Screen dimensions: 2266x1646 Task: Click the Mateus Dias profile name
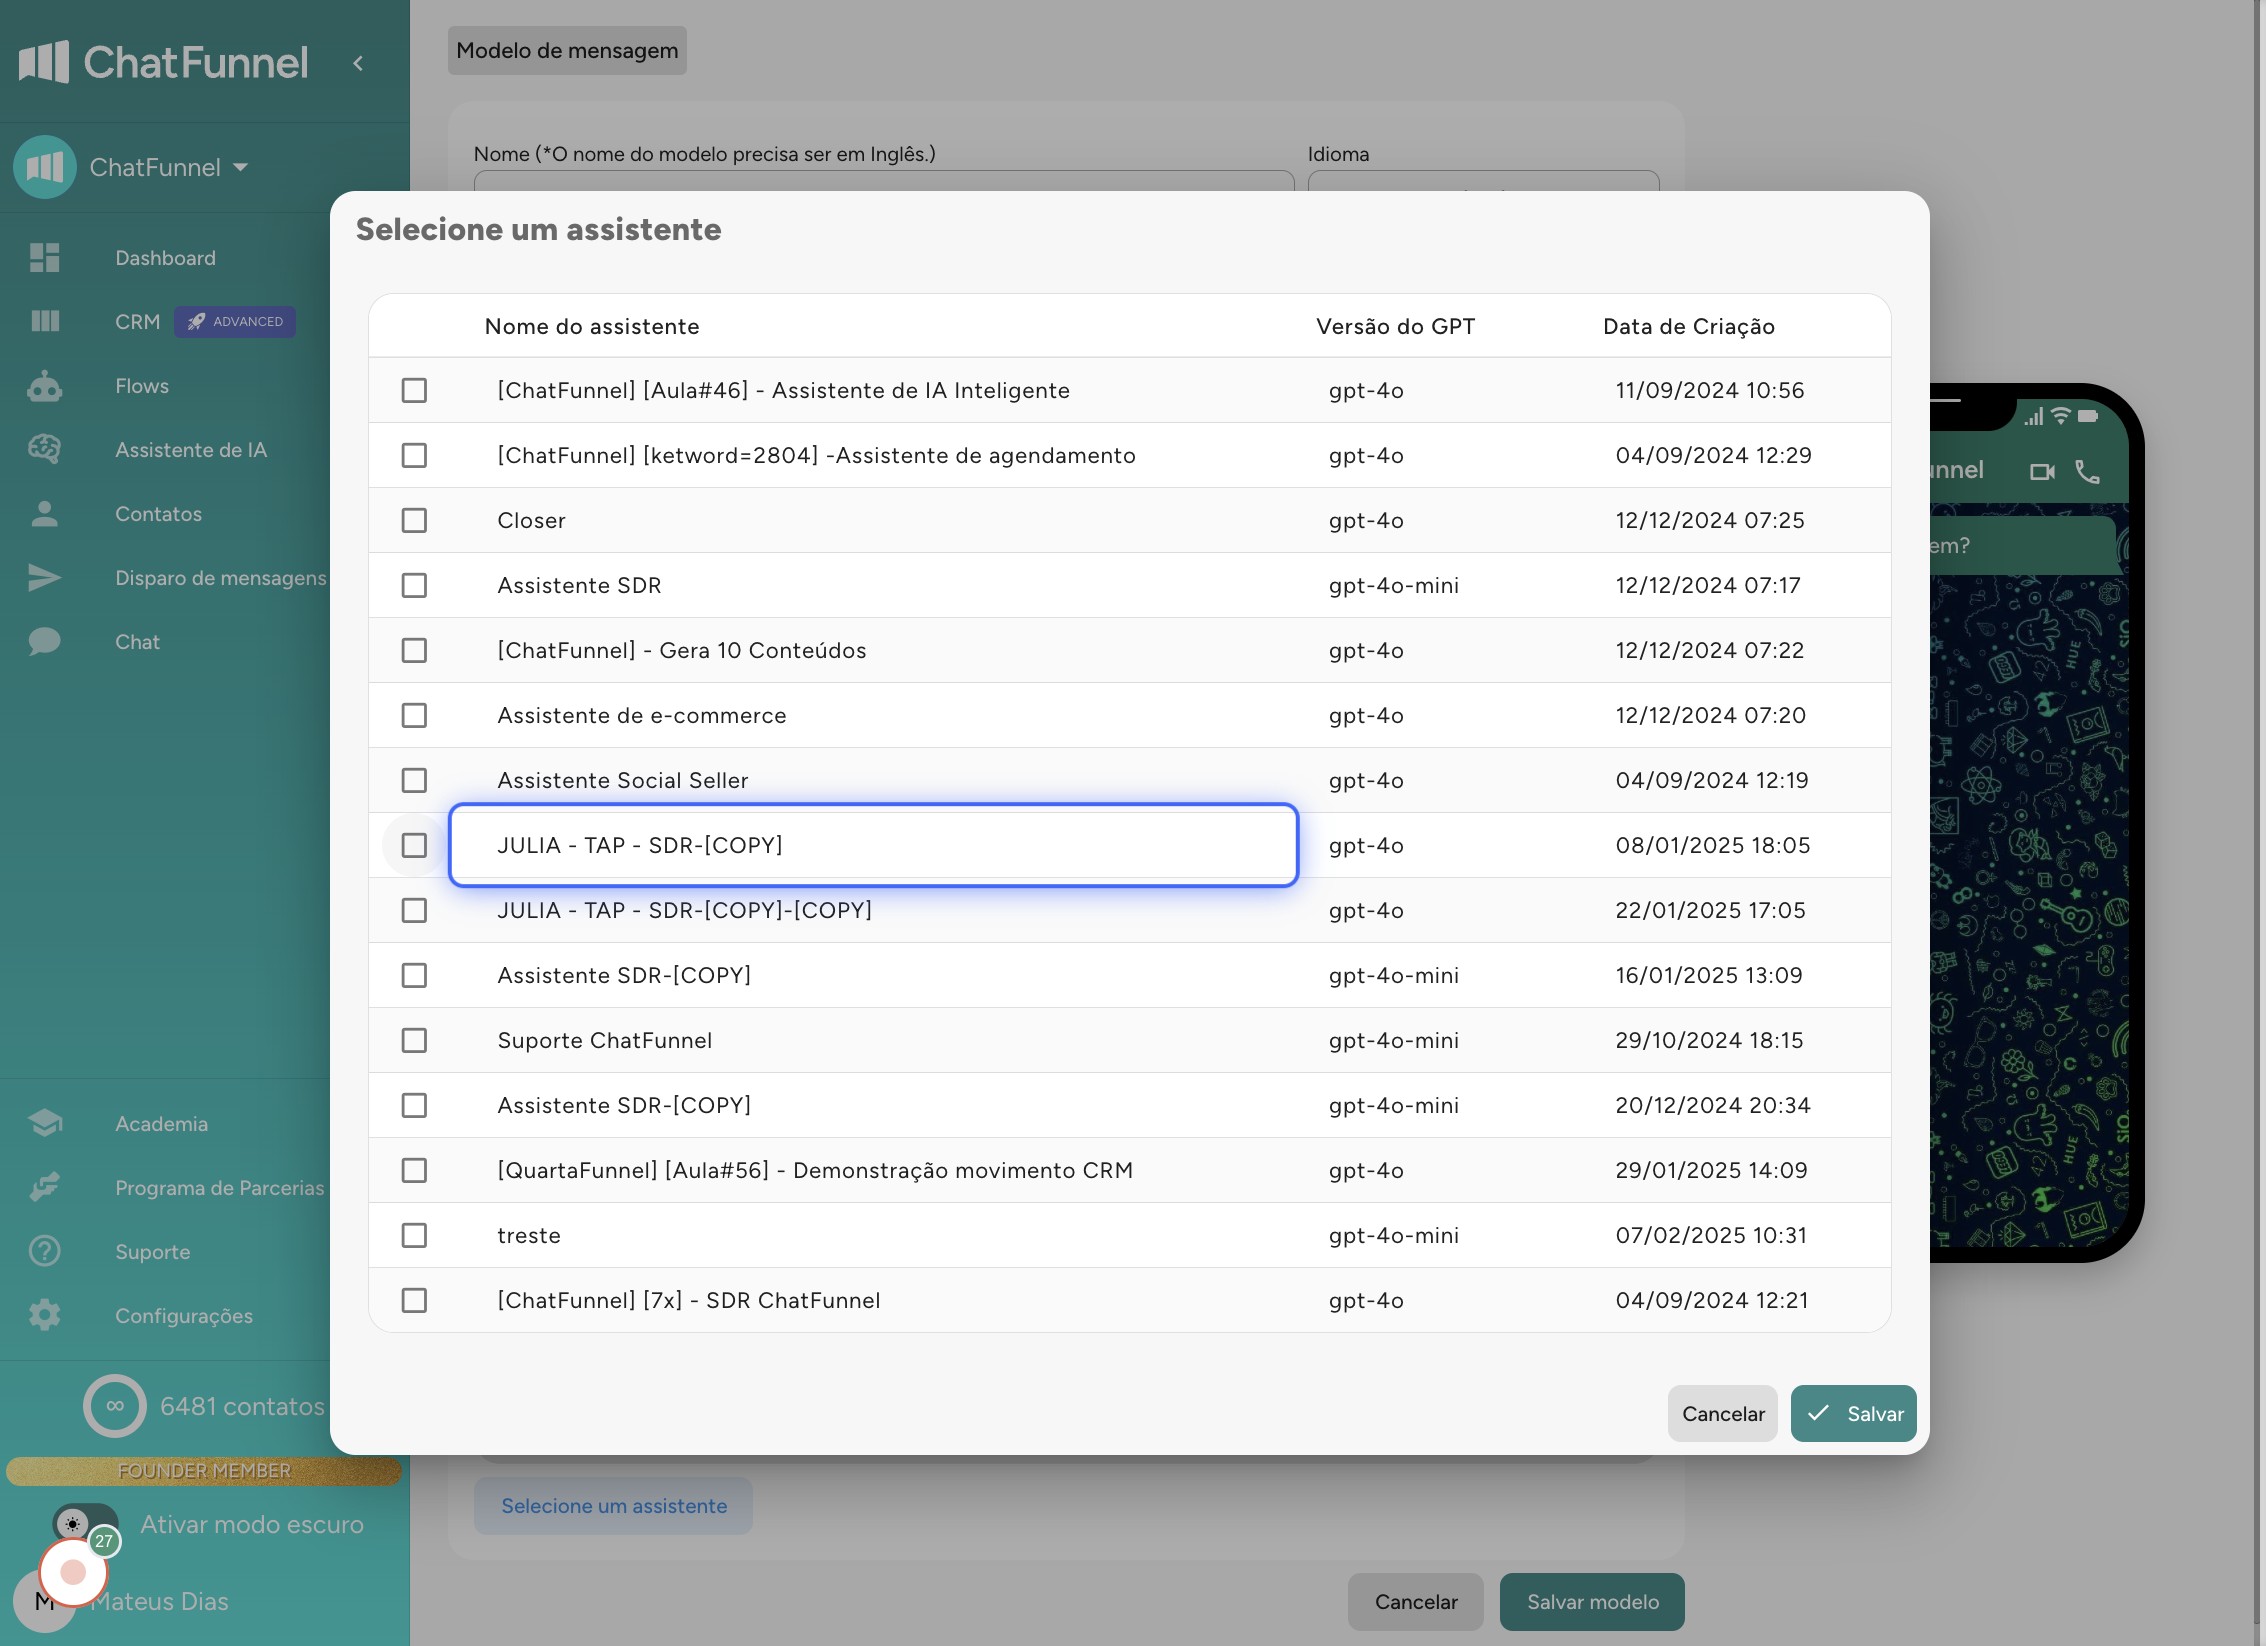pyautogui.click(x=160, y=1601)
